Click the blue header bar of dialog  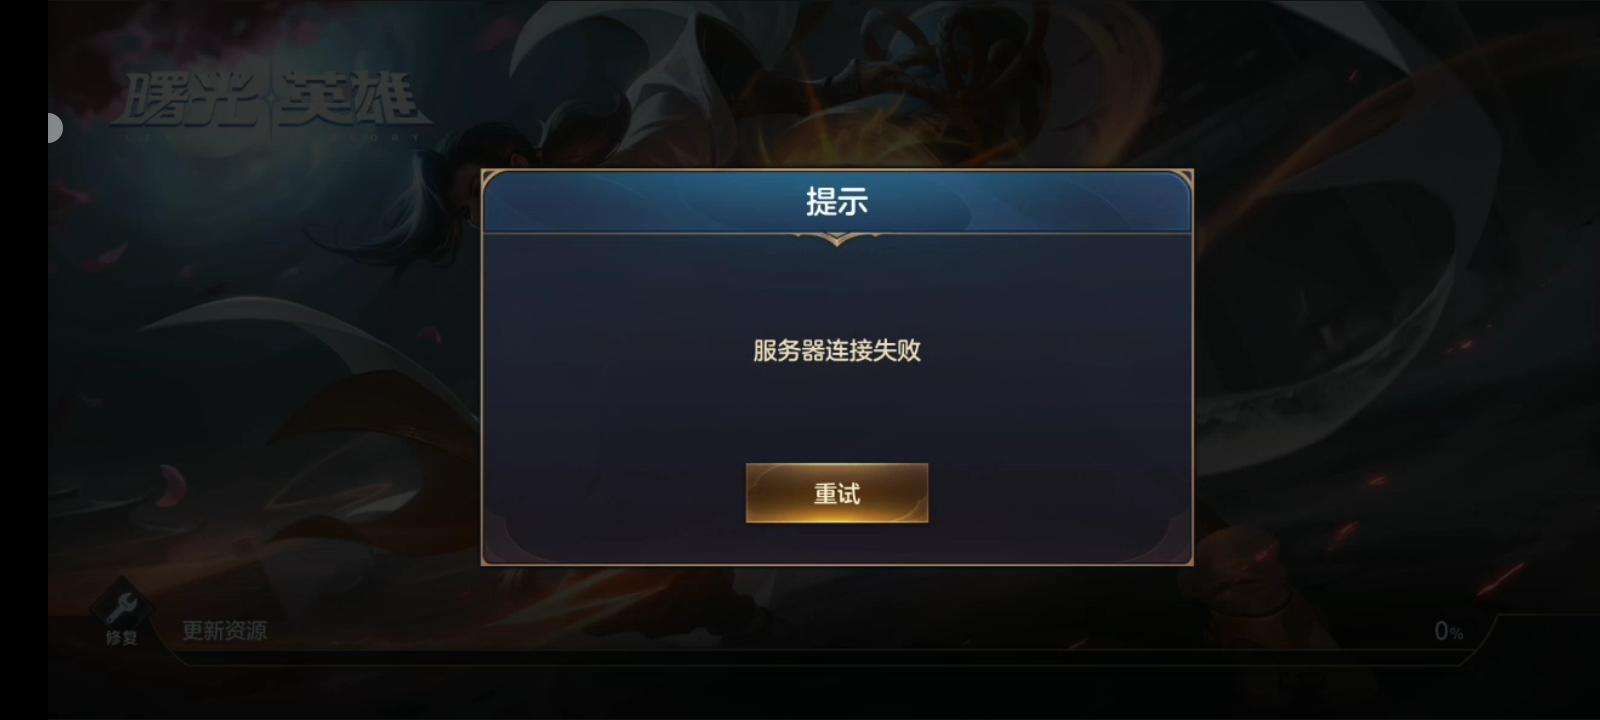[837, 202]
